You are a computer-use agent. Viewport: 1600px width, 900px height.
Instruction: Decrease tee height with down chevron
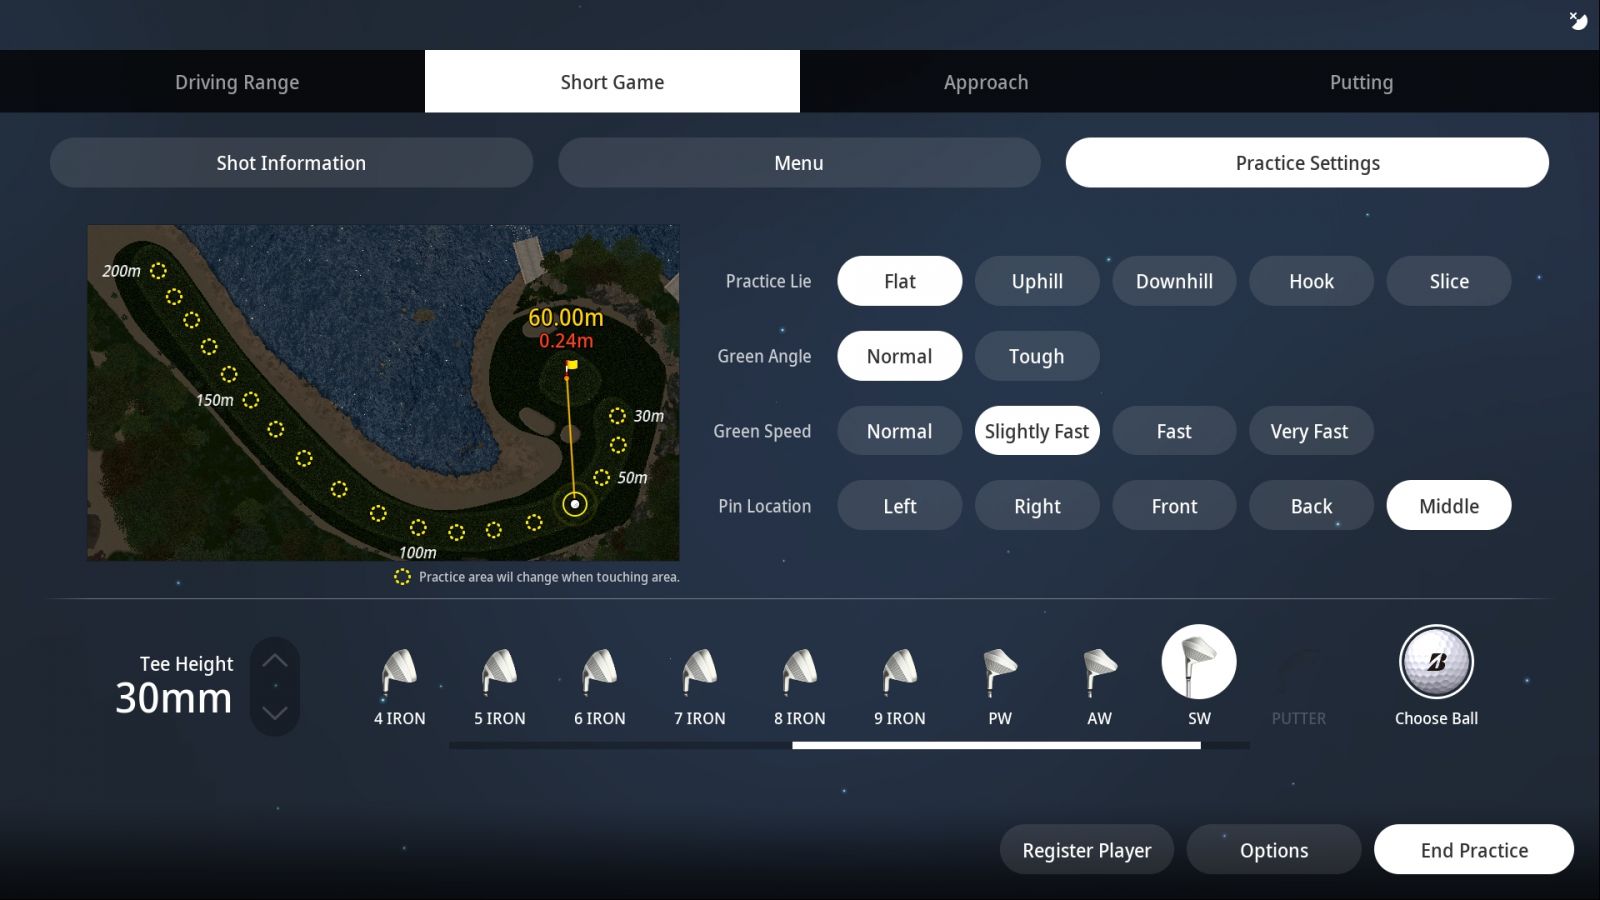point(275,712)
